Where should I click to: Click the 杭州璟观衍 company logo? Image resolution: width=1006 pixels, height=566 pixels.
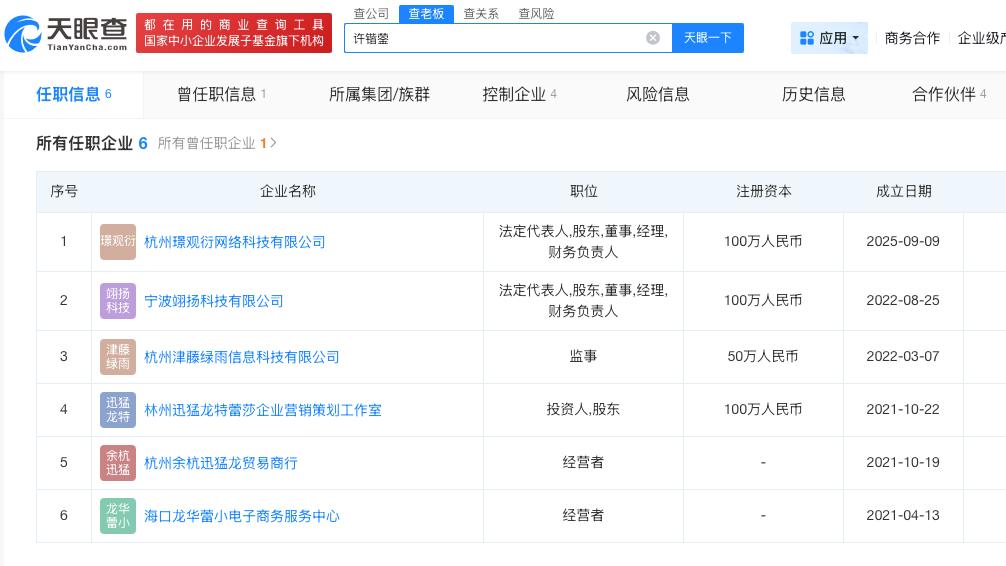(x=118, y=241)
